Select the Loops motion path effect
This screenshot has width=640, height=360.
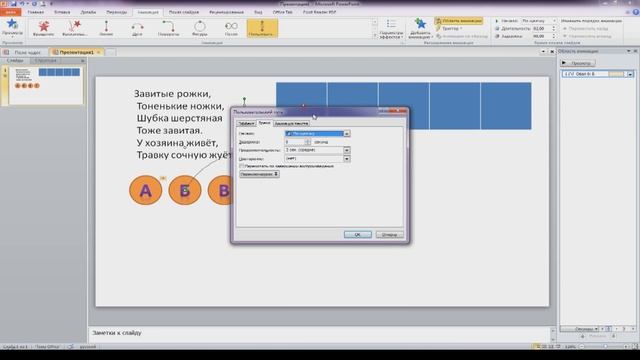pos(231,29)
